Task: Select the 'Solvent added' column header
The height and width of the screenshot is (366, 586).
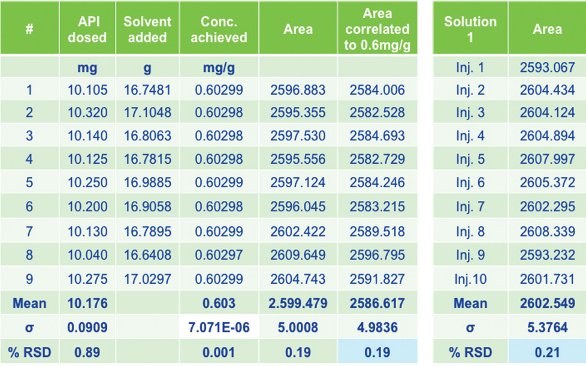Action: click(x=147, y=29)
